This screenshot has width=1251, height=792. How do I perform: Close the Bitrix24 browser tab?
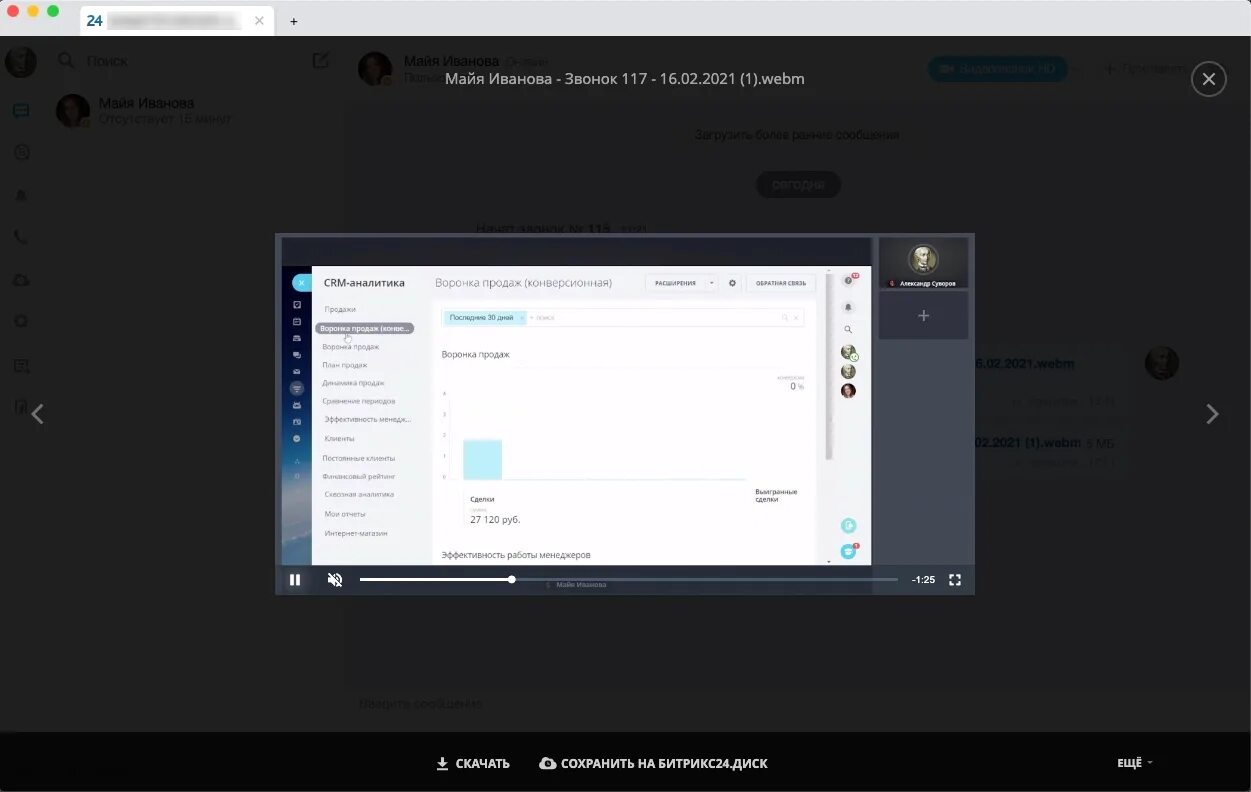(259, 21)
